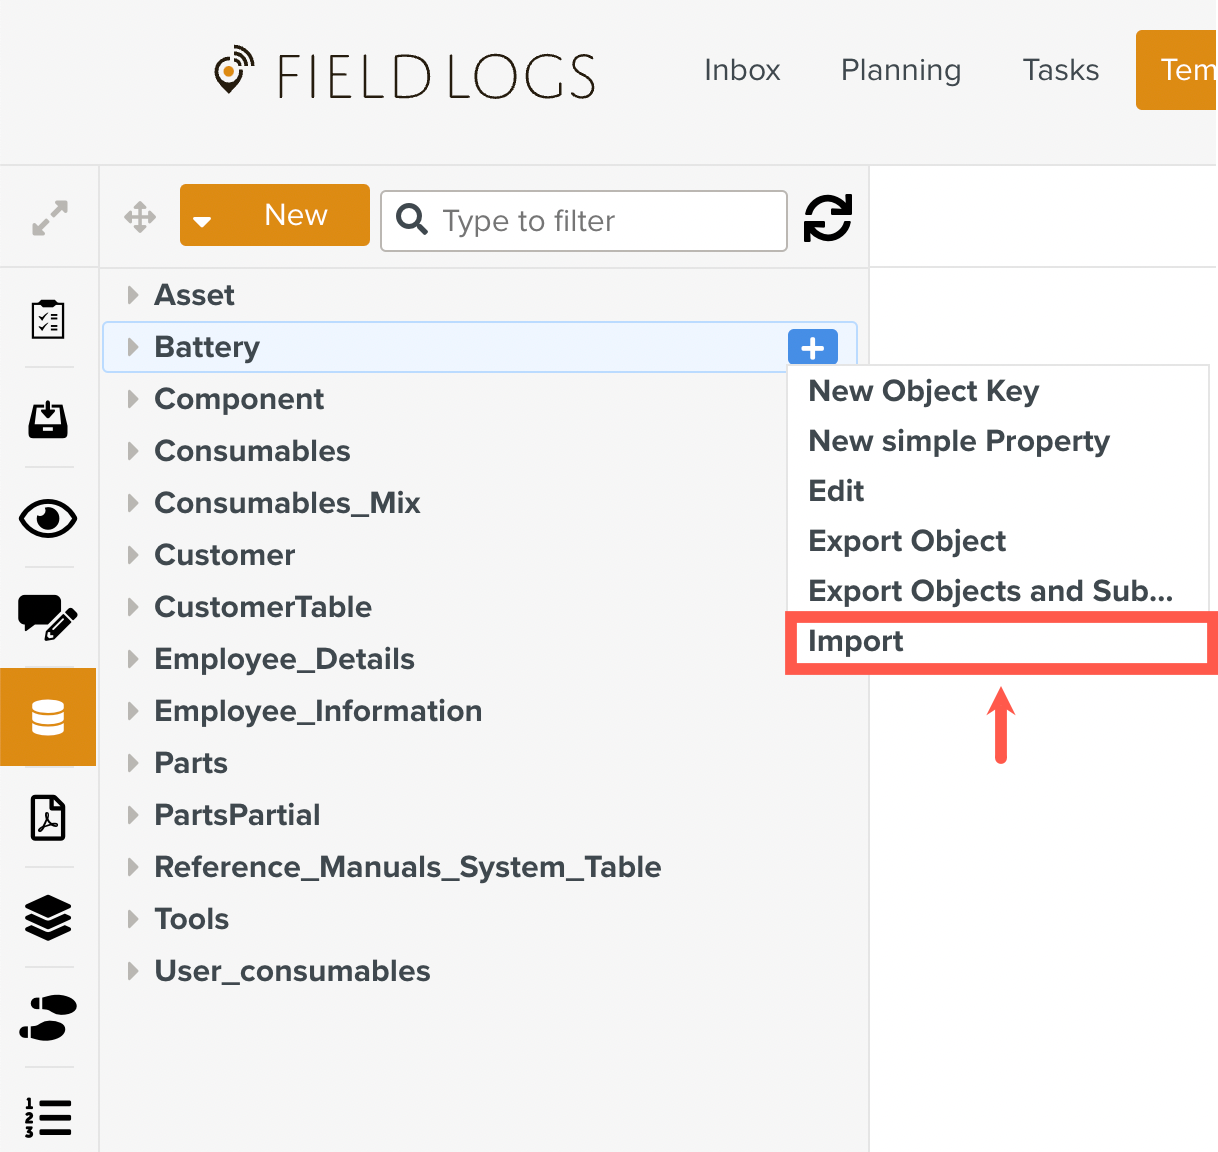Click the checklist clipboard sidebar icon
This screenshot has height=1152, width=1218.
pyautogui.click(x=48, y=319)
